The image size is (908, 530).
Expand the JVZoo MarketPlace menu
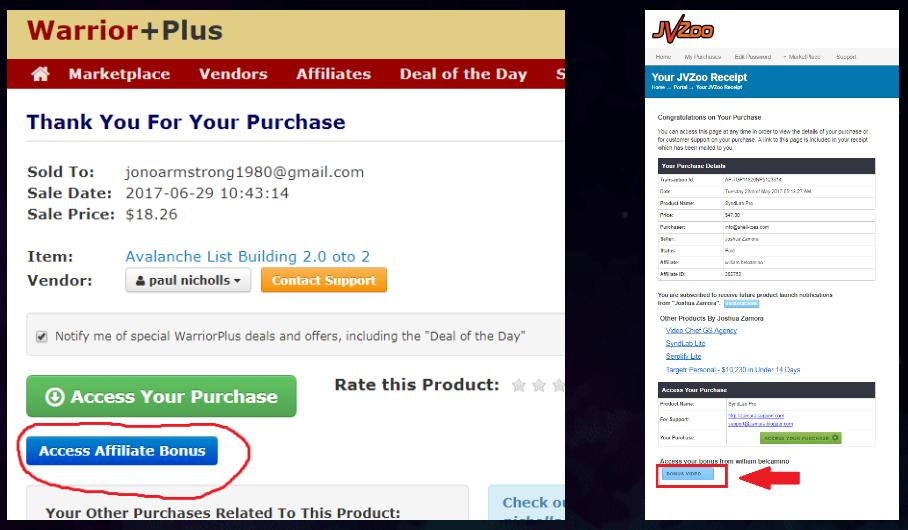pyautogui.click(x=802, y=57)
